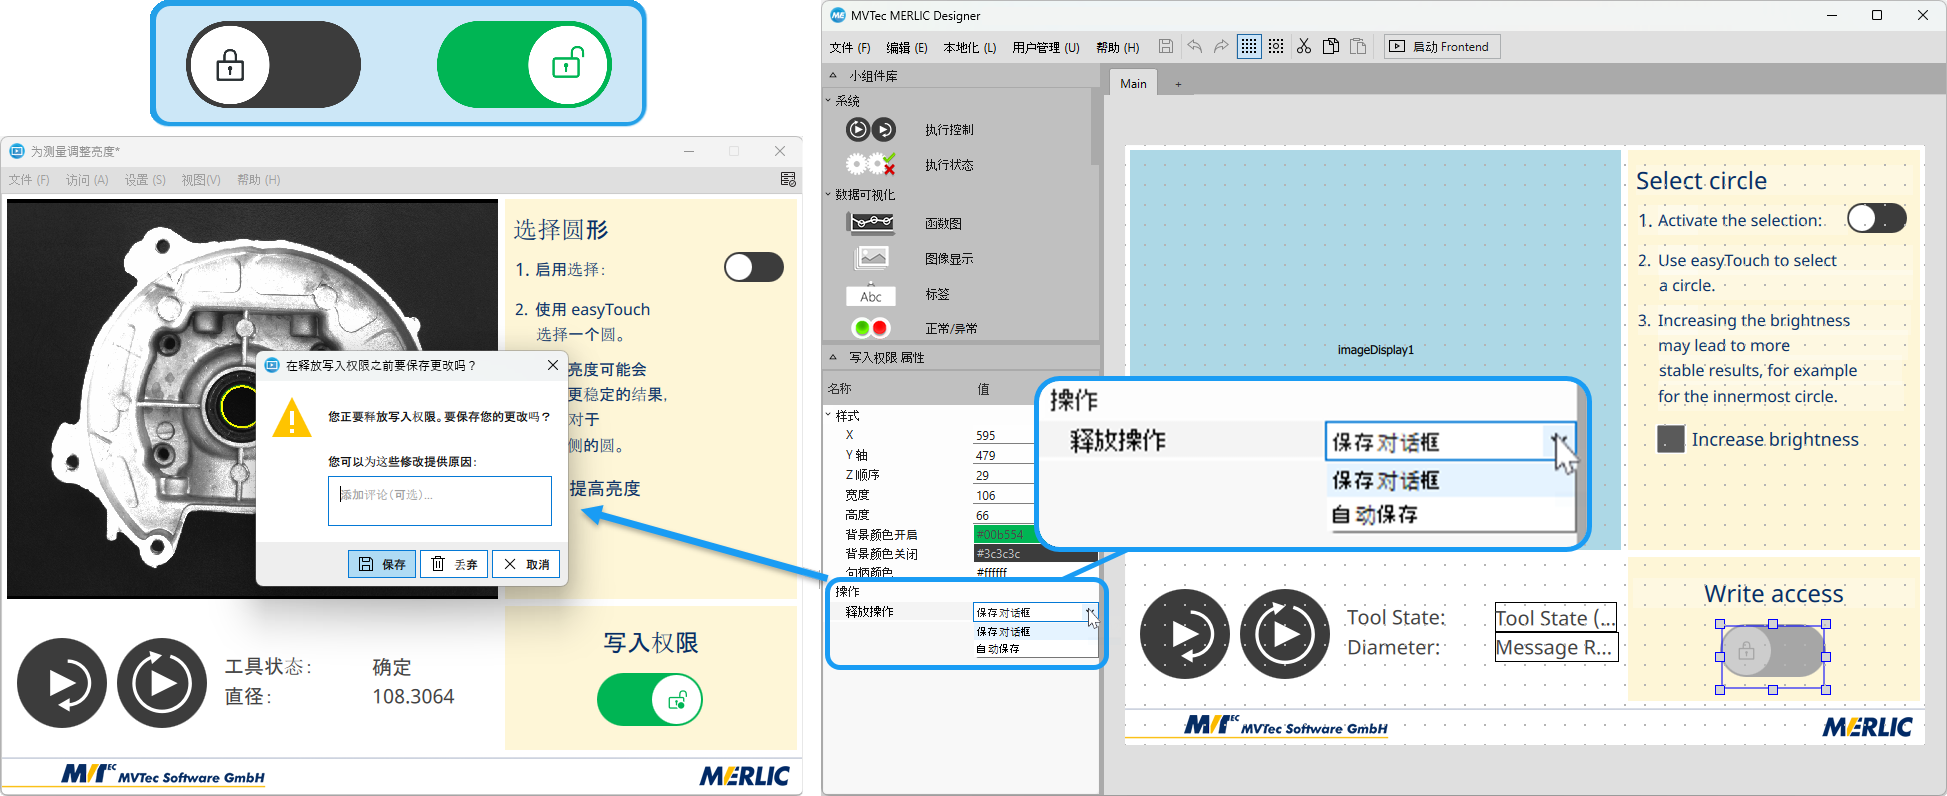Image resolution: width=1947 pixels, height=796 pixels.
Task: Click the 丢弃 button in the dialog
Action: point(455,564)
